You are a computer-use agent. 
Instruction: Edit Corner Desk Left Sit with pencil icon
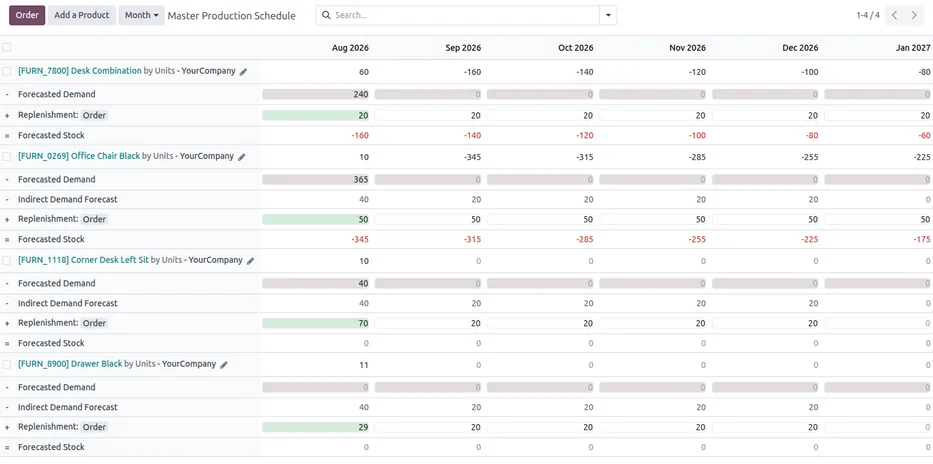251,261
